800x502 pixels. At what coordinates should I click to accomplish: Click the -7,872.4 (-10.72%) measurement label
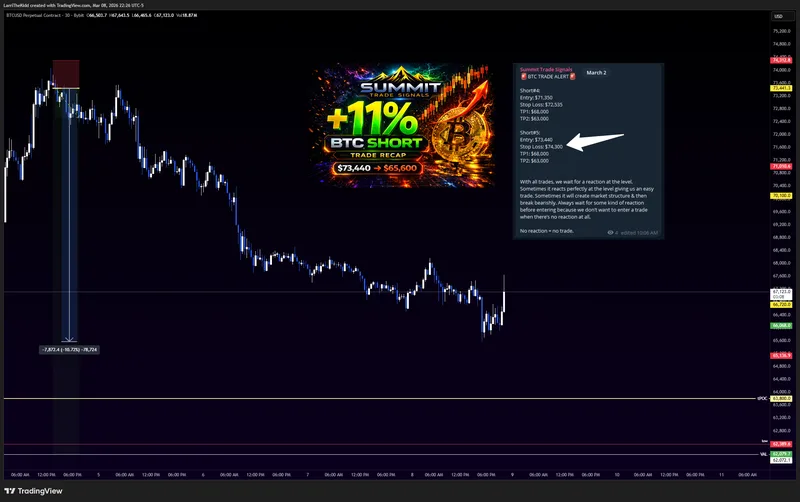(x=69, y=349)
